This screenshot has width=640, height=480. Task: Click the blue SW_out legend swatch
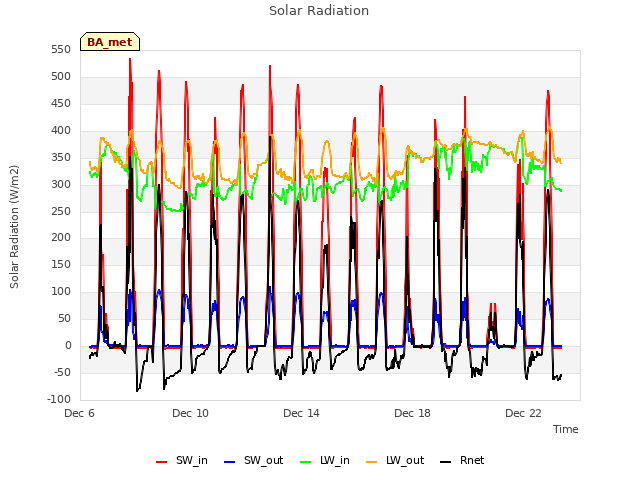pos(230,462)
